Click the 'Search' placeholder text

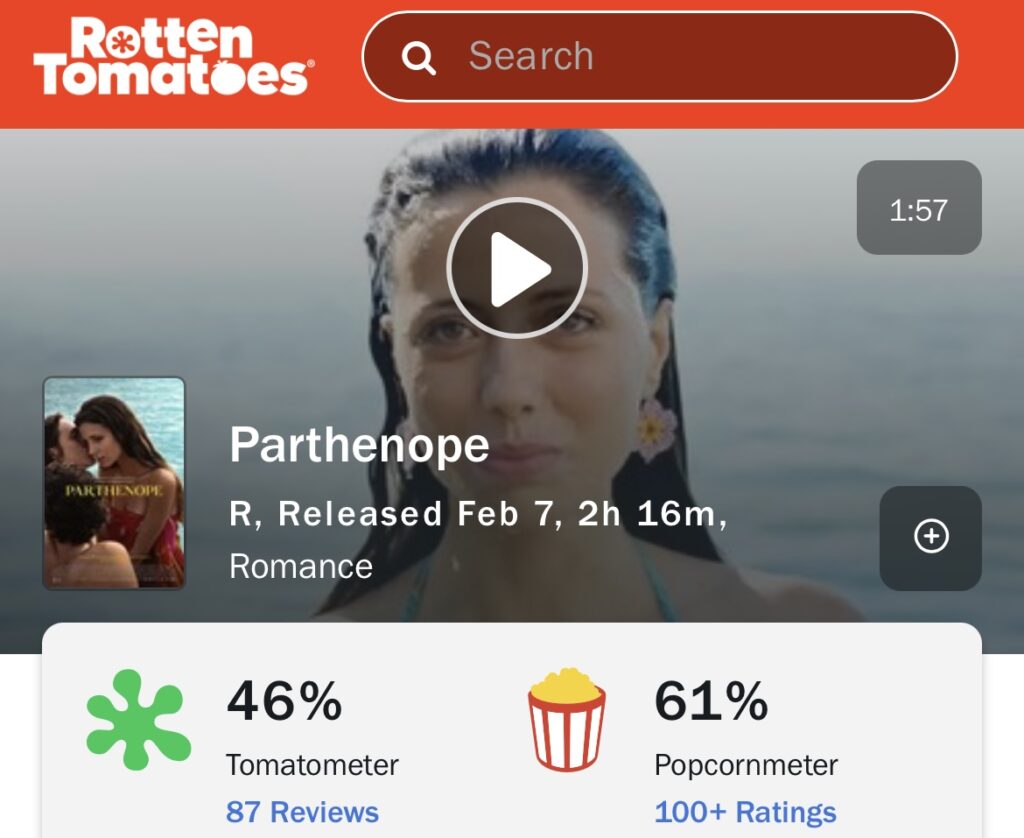click(x=531, y=56)
